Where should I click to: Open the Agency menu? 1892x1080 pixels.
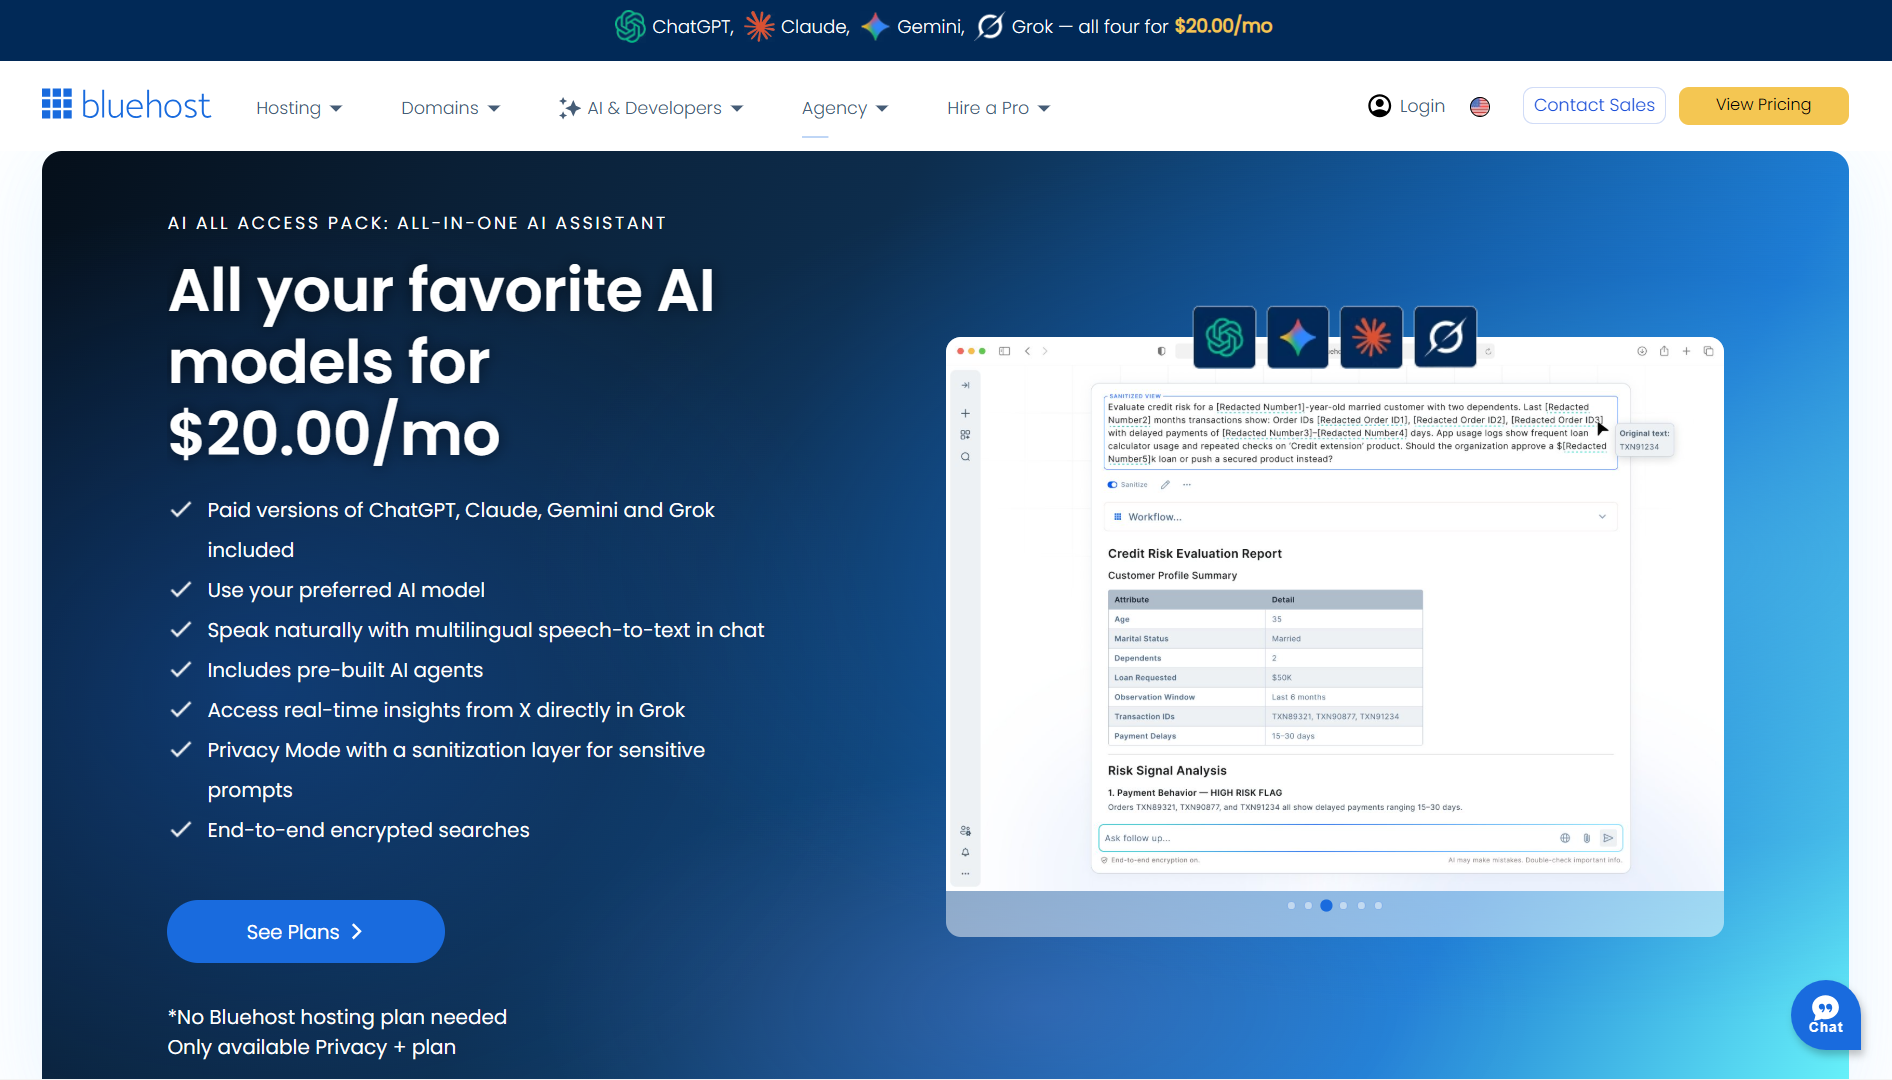pyautogui.click(x=834, y=108)
